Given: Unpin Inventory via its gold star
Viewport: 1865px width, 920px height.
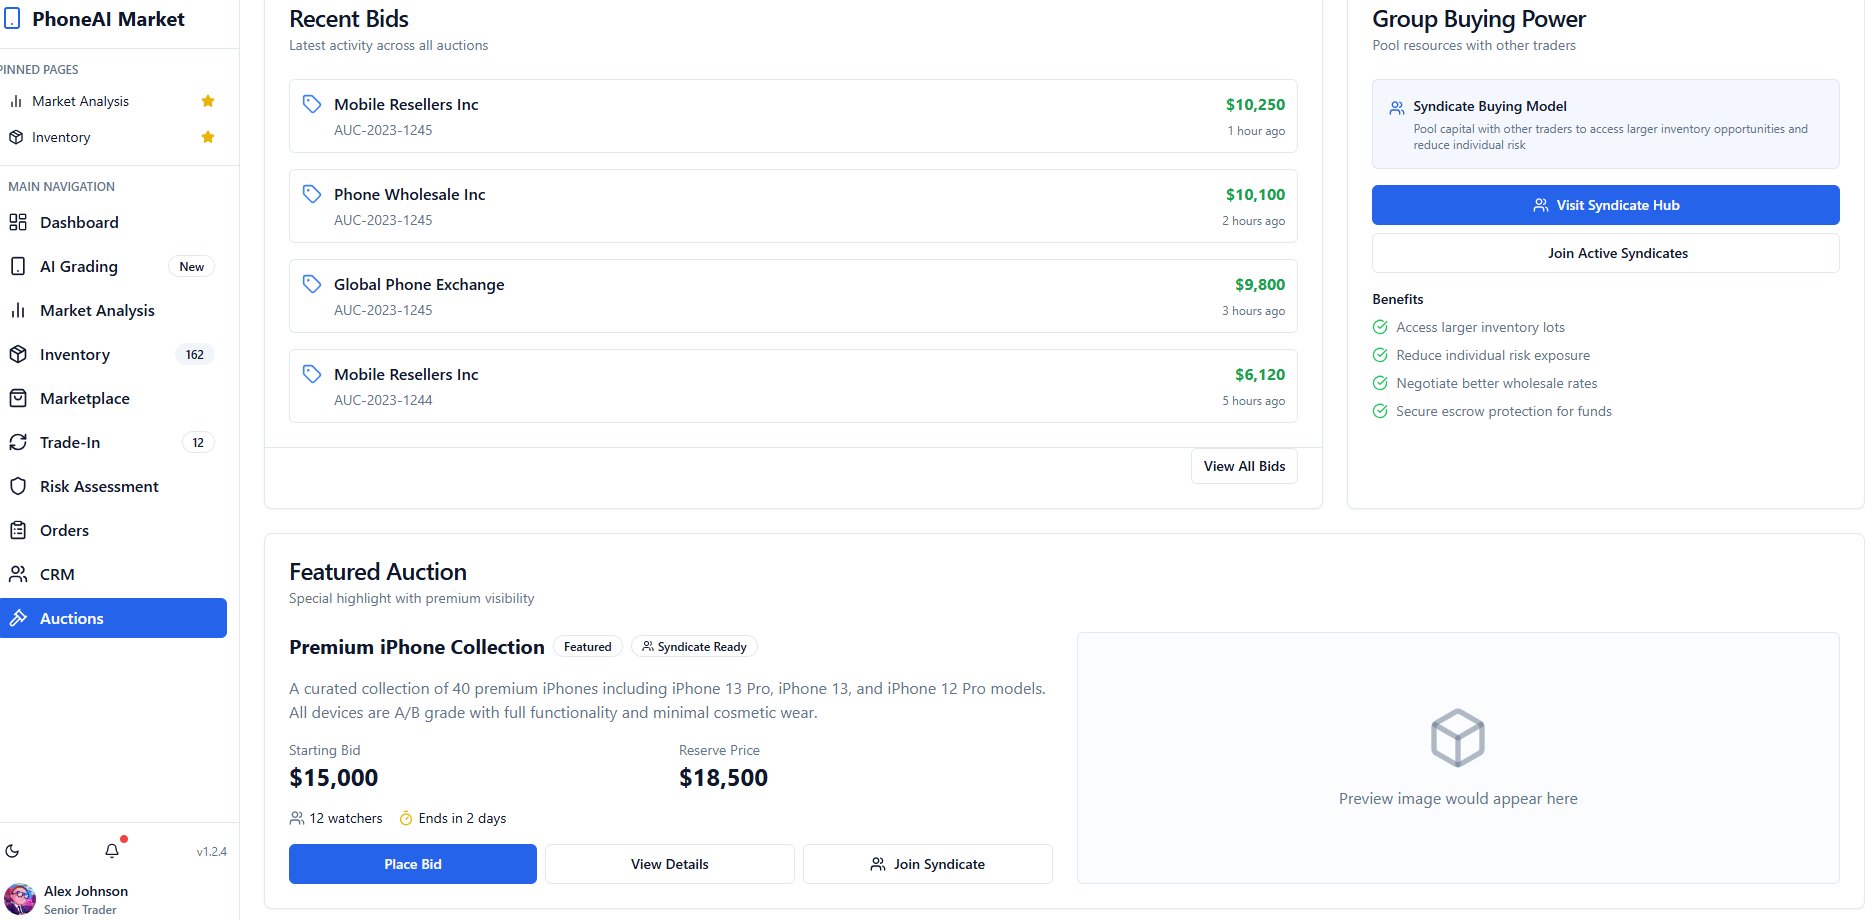Looking at the screenshot, I should (x=208, y=137).
